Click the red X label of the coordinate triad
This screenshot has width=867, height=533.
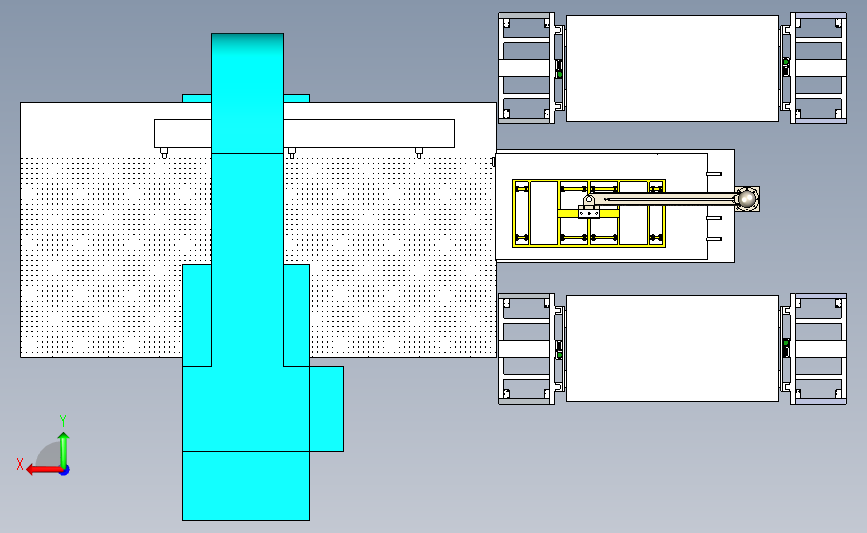(x=20, y=464)
